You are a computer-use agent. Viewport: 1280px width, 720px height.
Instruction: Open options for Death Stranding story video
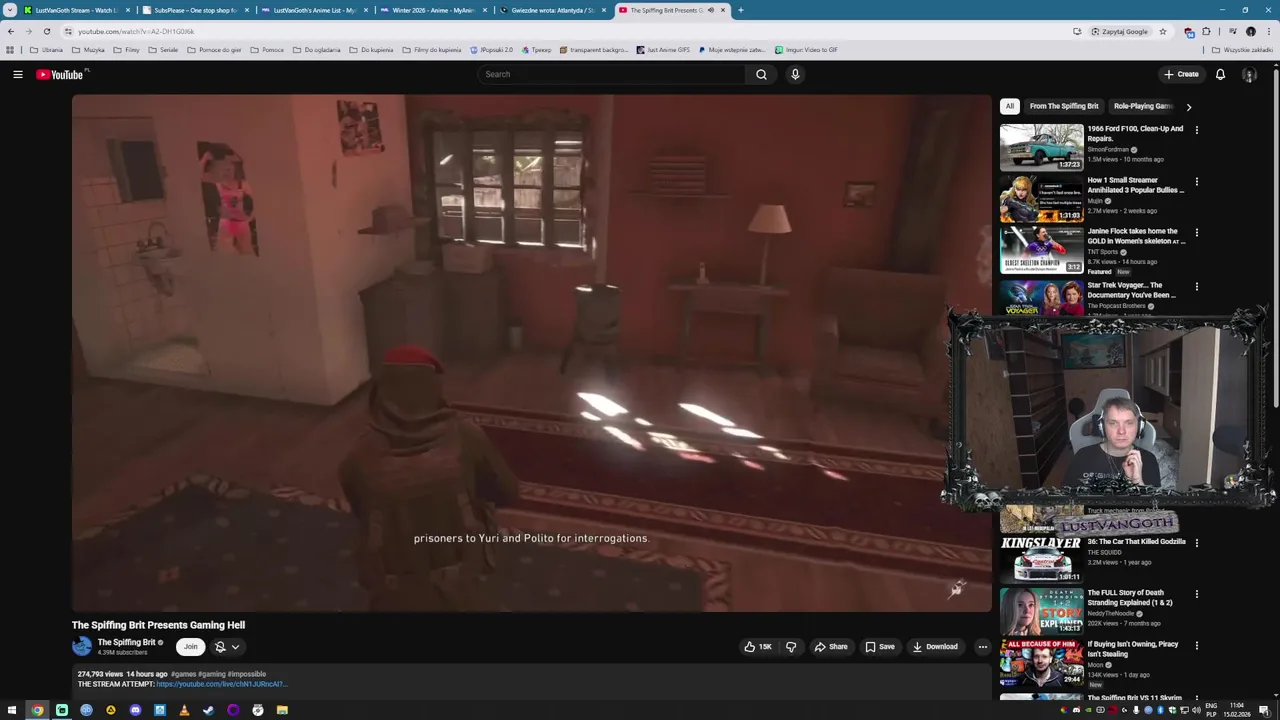click(x=1196, y=594)
